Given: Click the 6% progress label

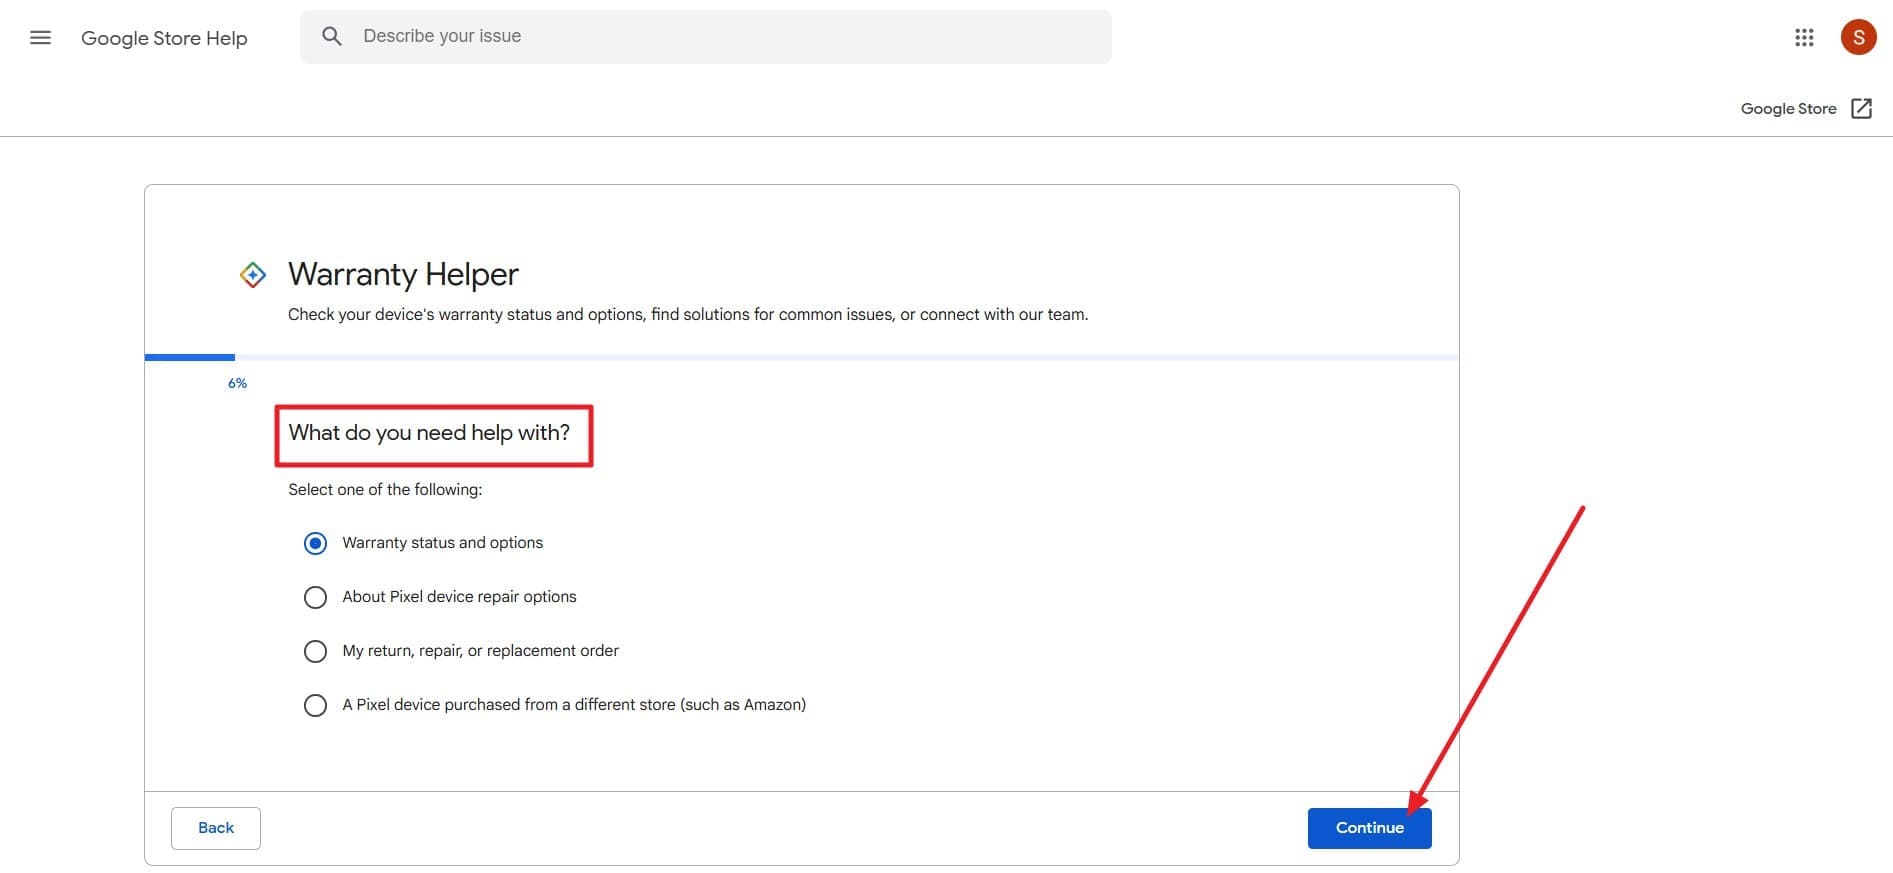Looking at the screenshot, I should coord(237,383).
